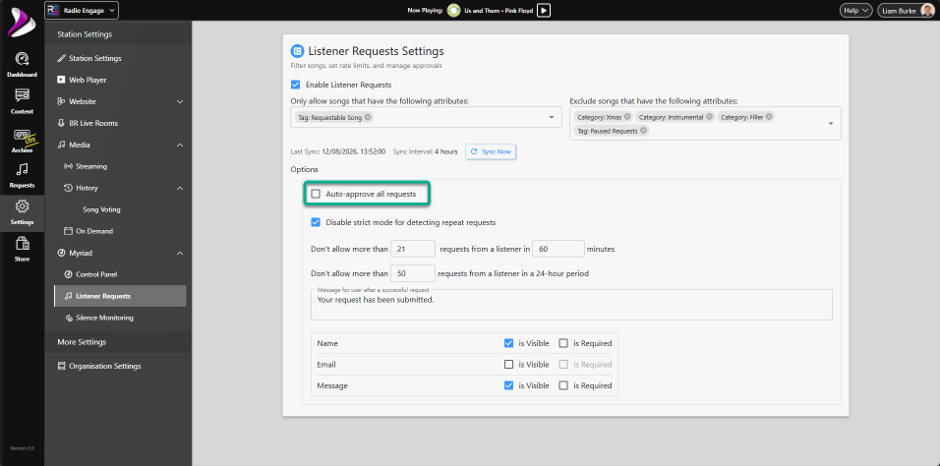This screenshot has height=466, width=940.
Task: Click the 24-hour limit field showing 50
Action: point(412,273)
